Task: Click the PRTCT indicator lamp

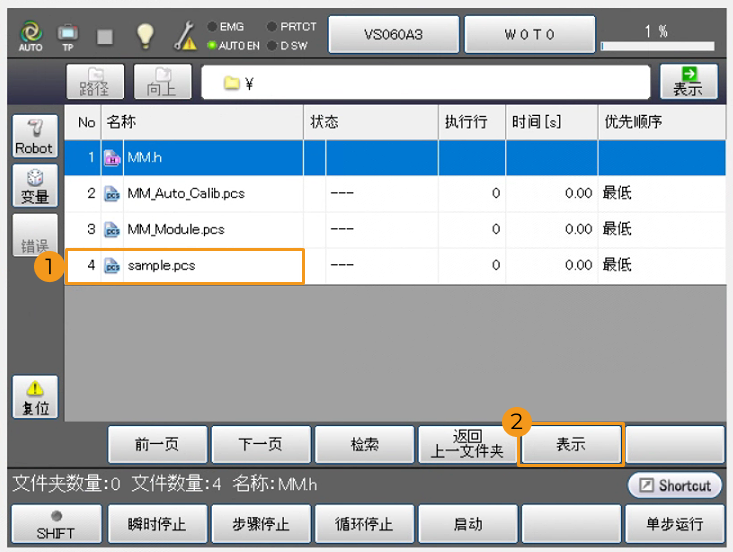Action: coord(272,26)
